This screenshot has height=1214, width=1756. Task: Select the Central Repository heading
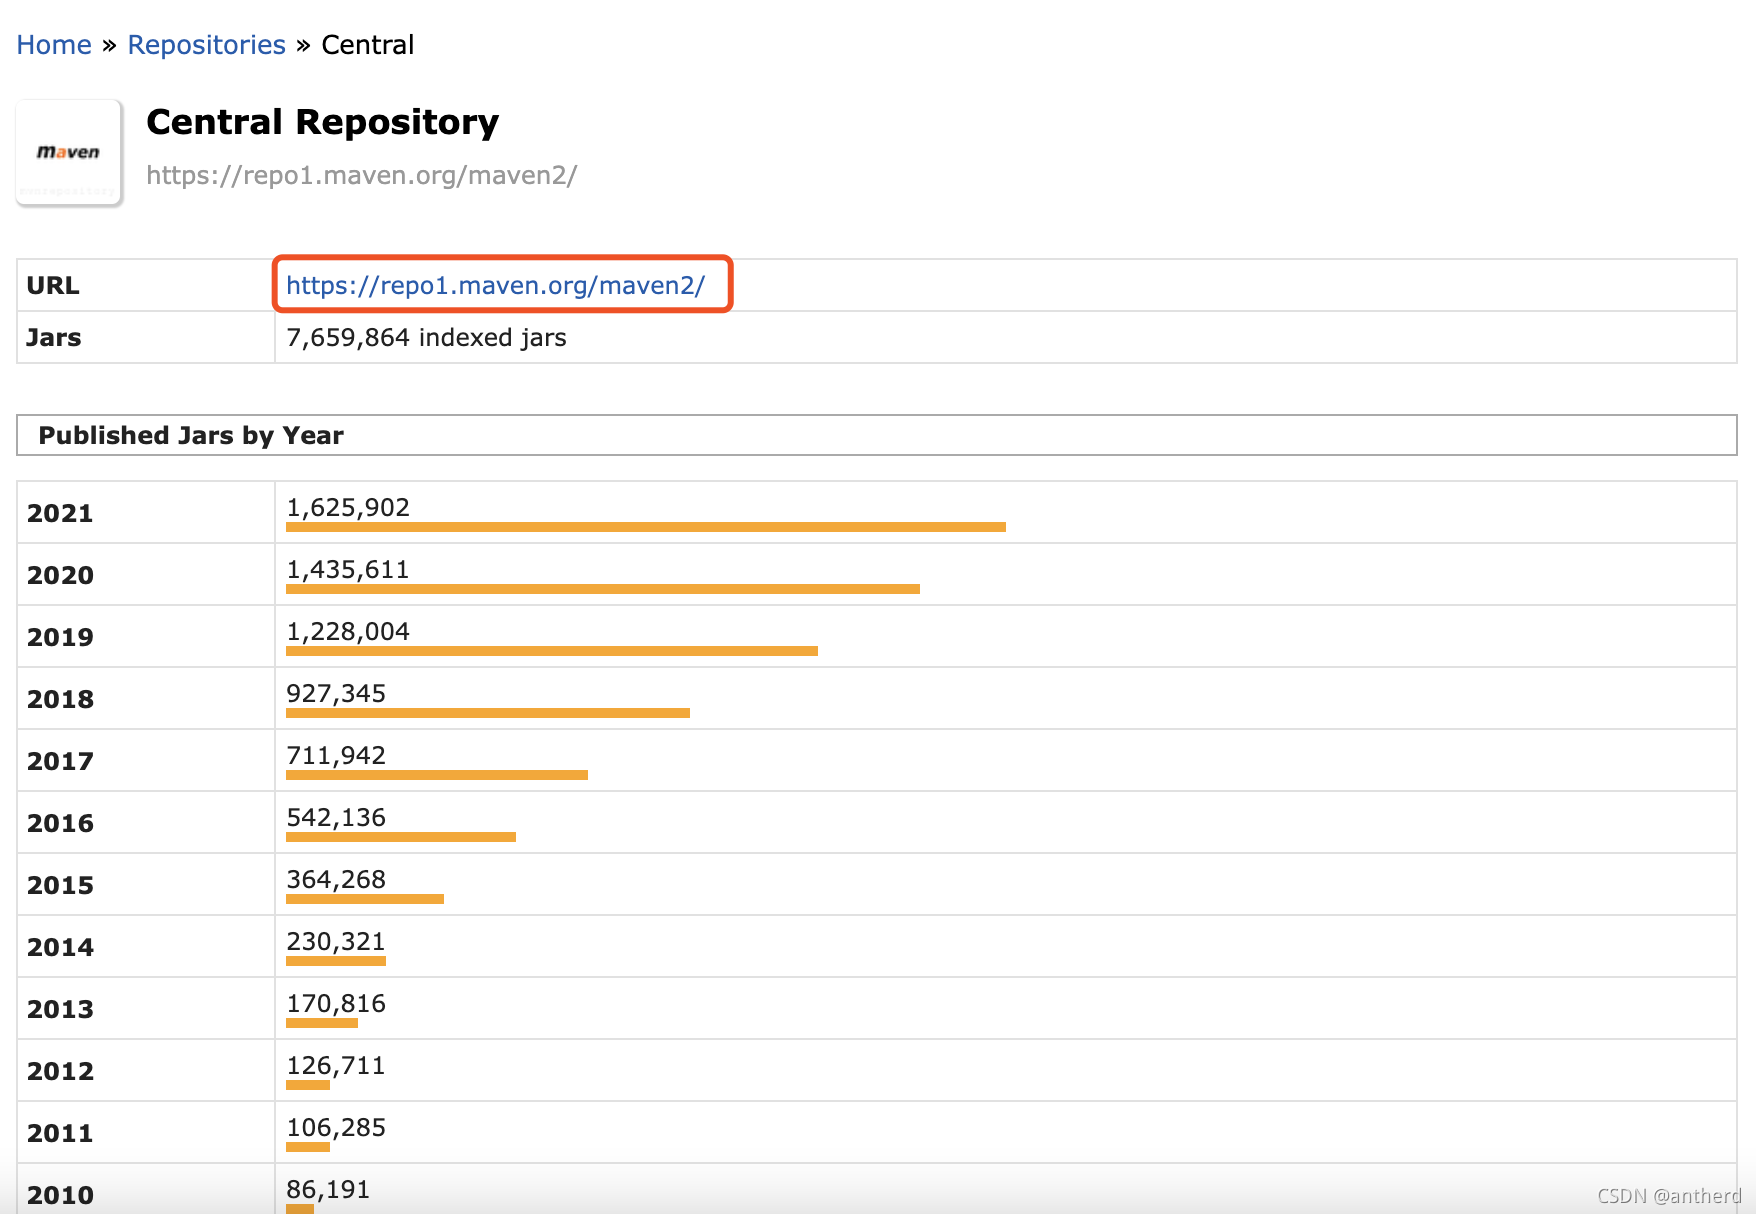click(322, 122)
